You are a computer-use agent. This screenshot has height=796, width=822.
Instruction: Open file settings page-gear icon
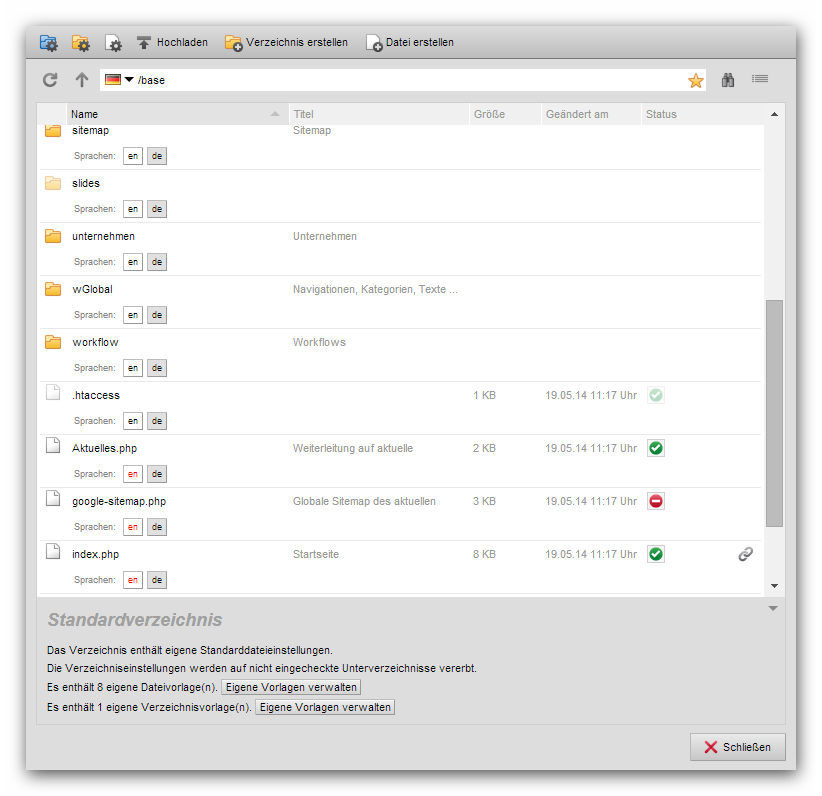[113, 43]
